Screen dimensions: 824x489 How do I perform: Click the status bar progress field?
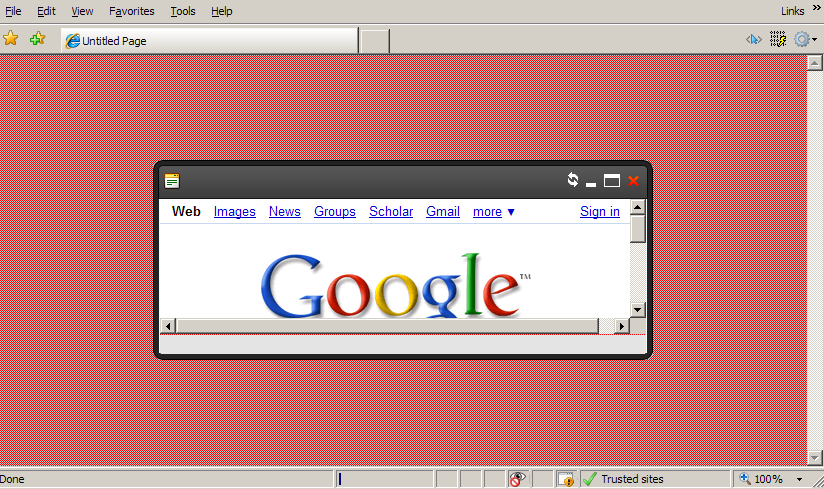point(385,479)
